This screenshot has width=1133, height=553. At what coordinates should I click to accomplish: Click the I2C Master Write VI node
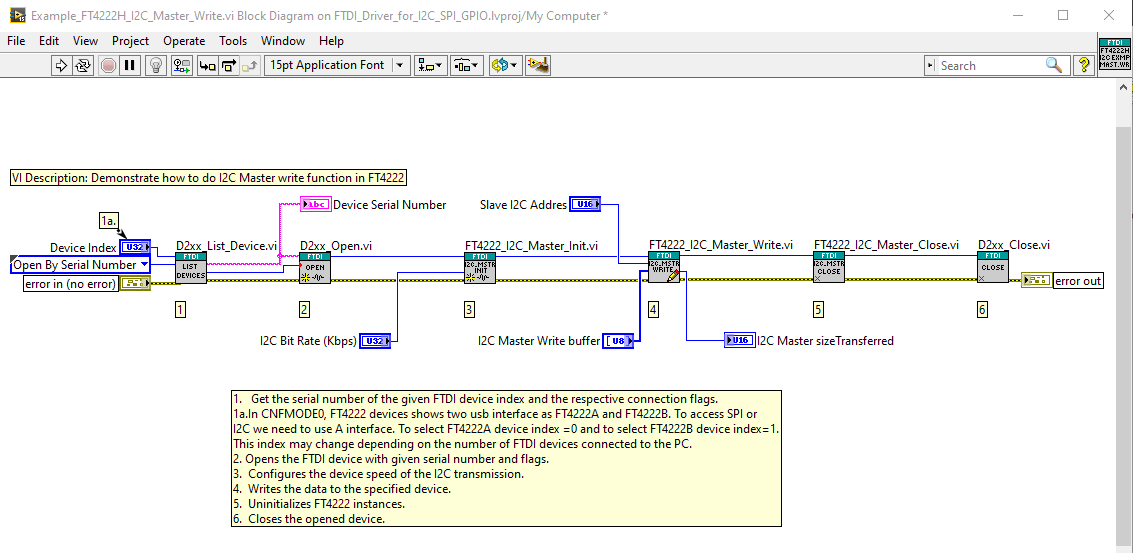coord(664,268)
